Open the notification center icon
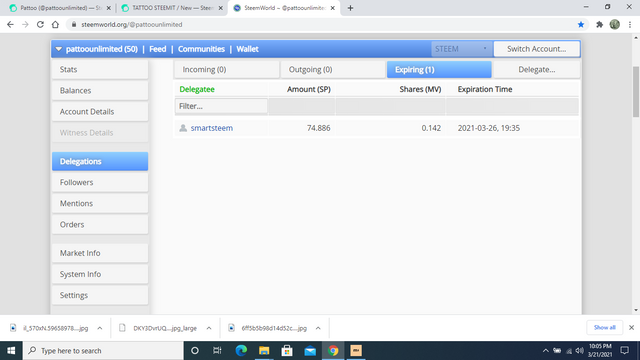The image size is (640, 360). click(624, 351)
